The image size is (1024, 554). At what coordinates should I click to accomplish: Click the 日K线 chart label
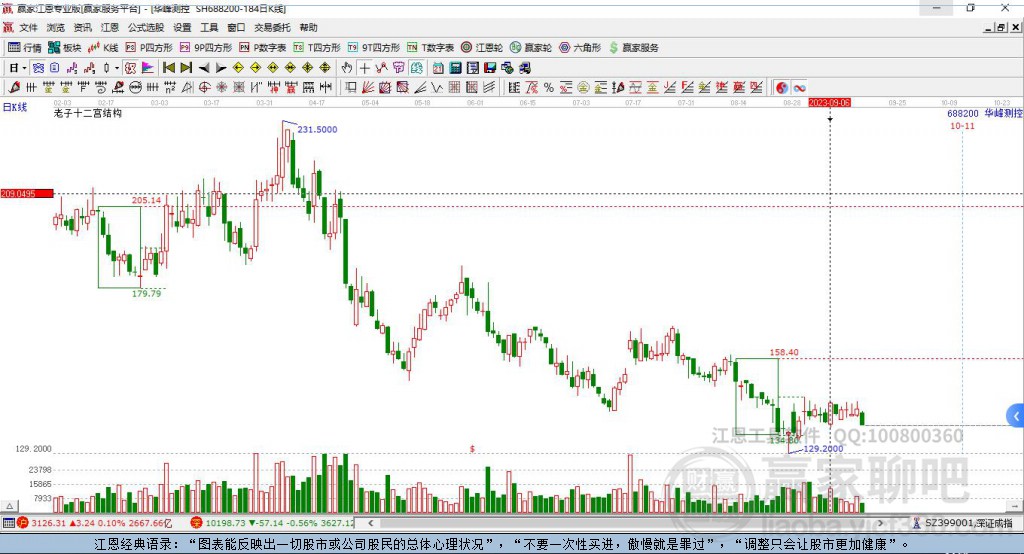point(15,107)
